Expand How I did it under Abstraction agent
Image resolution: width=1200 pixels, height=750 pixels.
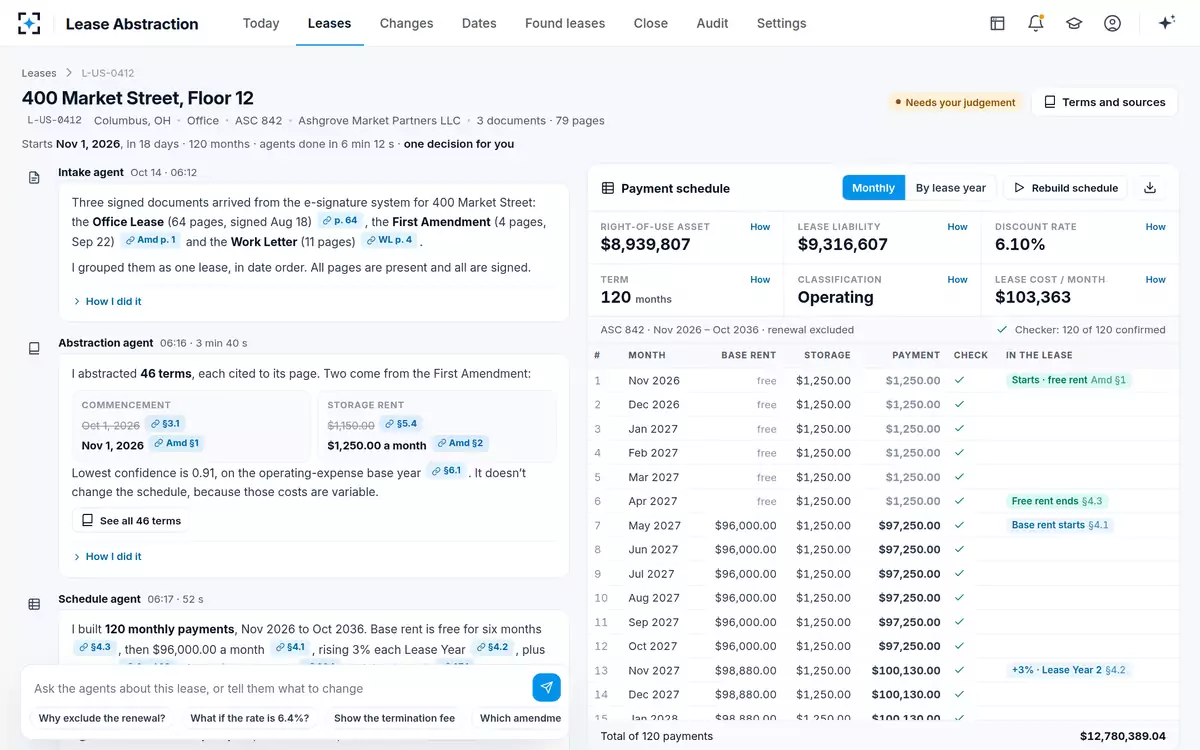107,556
